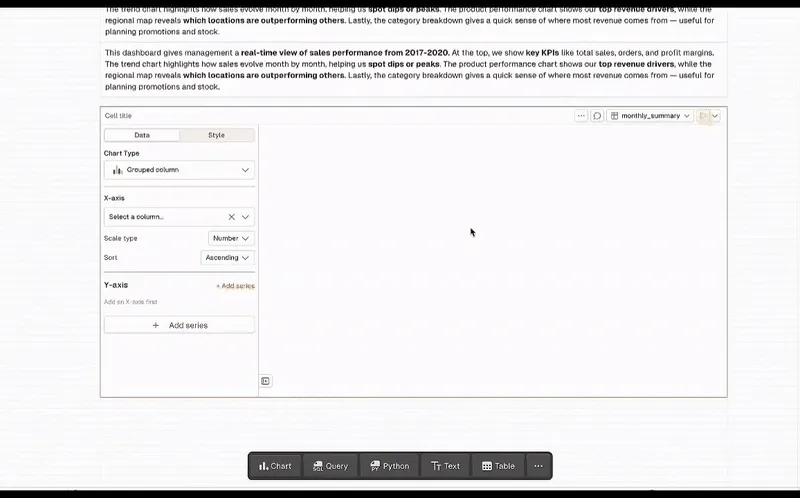This screenshot has width=800, height=498.
Task: Clear the X-axis column selection
Action: [231, 217]
